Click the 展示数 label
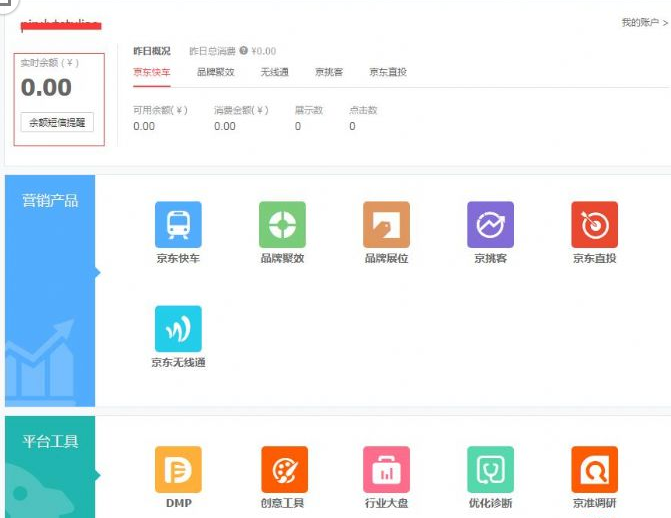This screenshot has width=671, height=518. click(x=309, y=110)
